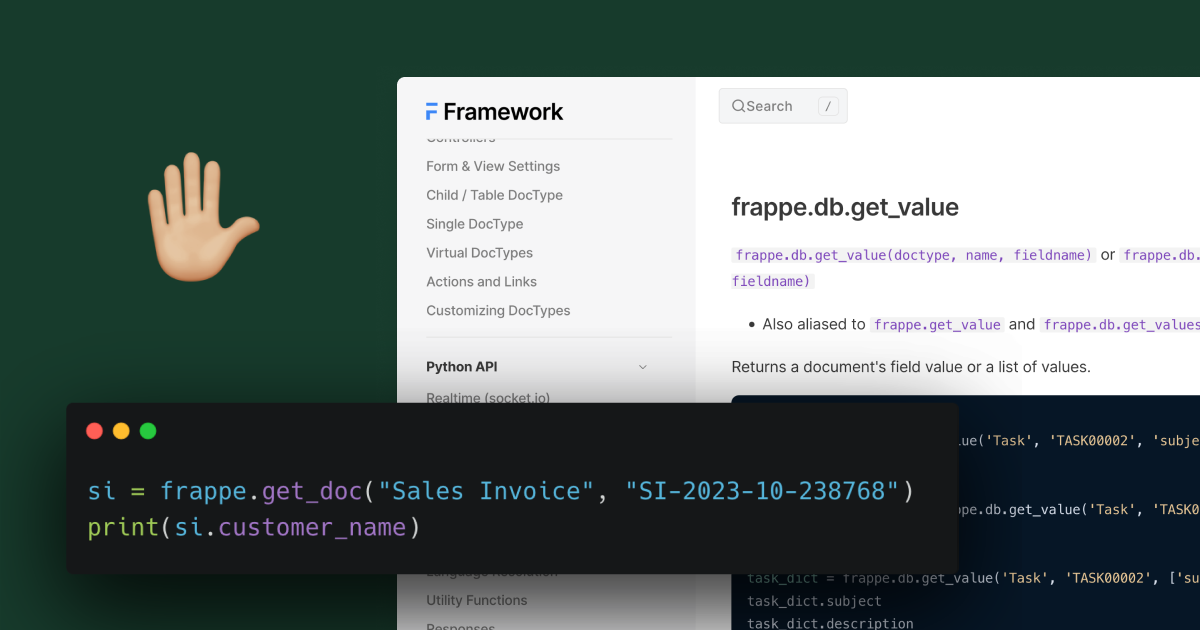
Task: Open Form & View Settings page
Action: tap(493, 166)
